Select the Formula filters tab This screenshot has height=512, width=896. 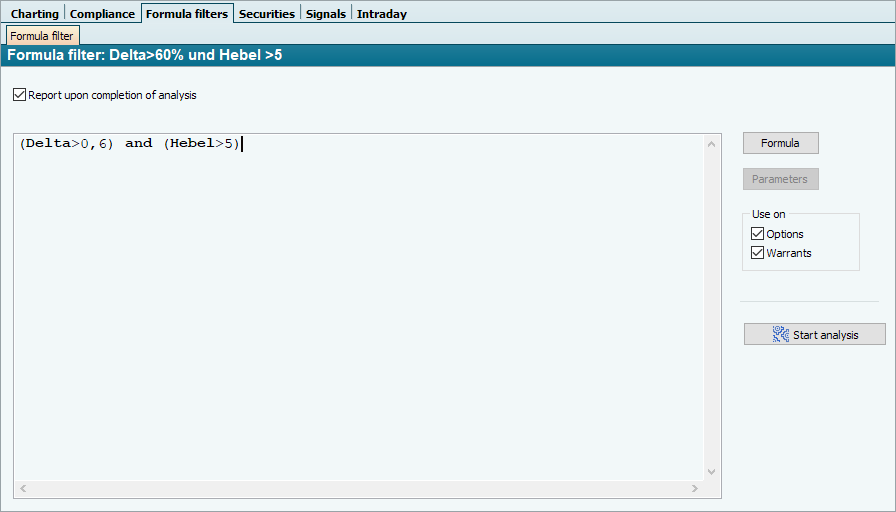click(x=187, y=14)
